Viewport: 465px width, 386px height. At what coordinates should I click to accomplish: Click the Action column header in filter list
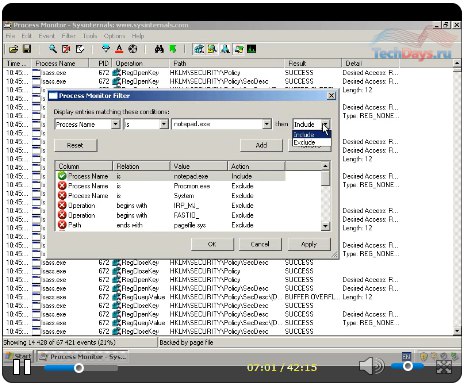pyautogui.click(x=256, y=166)
